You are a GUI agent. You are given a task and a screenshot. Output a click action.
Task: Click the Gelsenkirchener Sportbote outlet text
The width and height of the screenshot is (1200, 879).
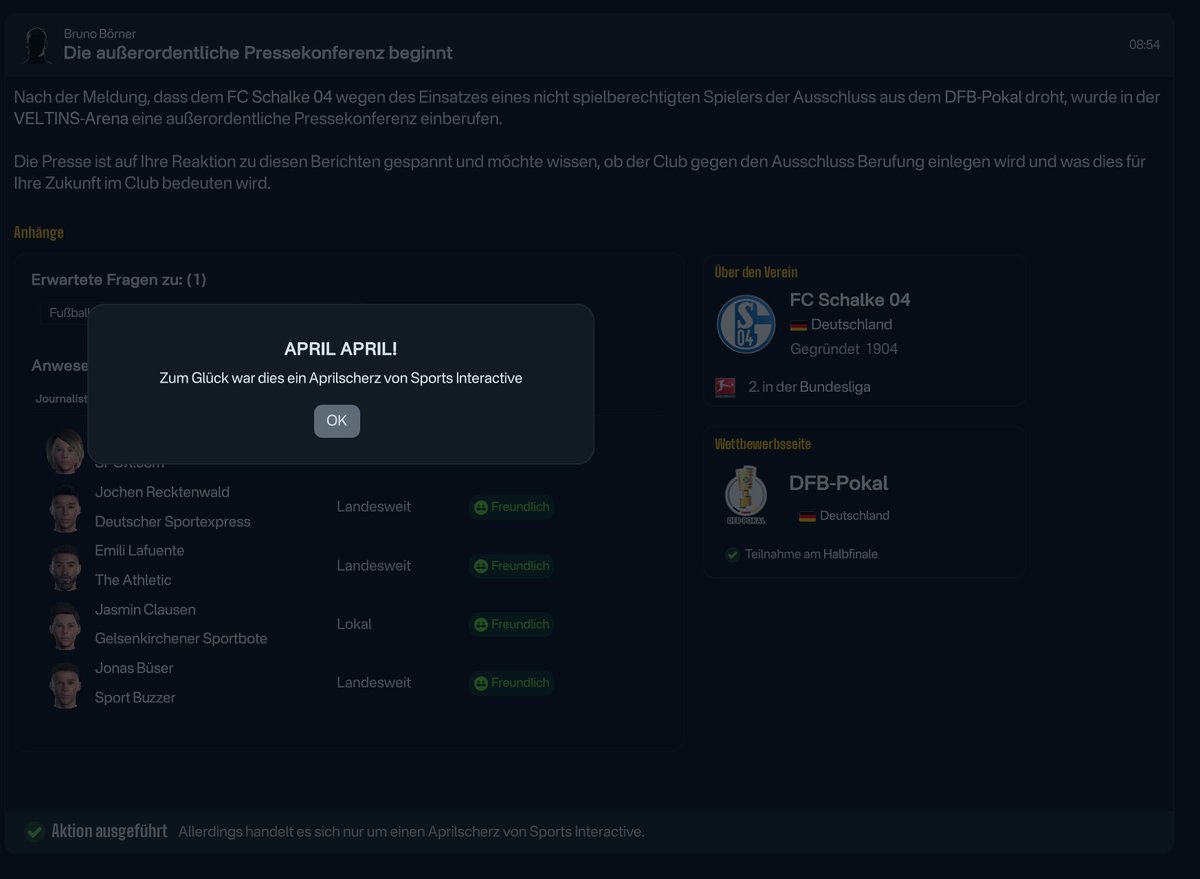[181, 639]
